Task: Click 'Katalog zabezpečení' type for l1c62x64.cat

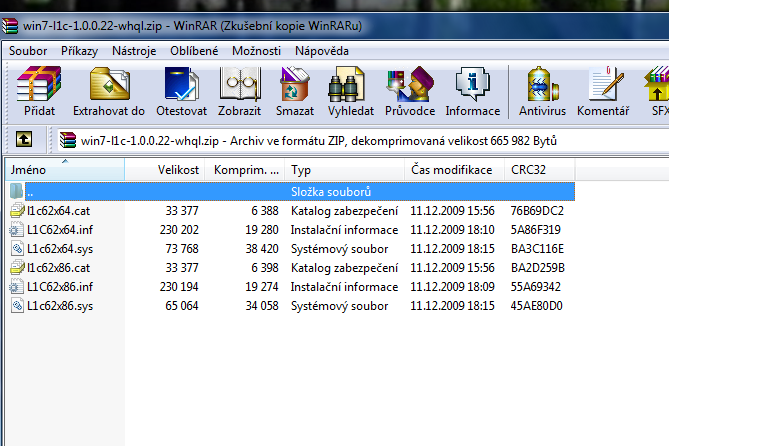Action: point(344,211)
